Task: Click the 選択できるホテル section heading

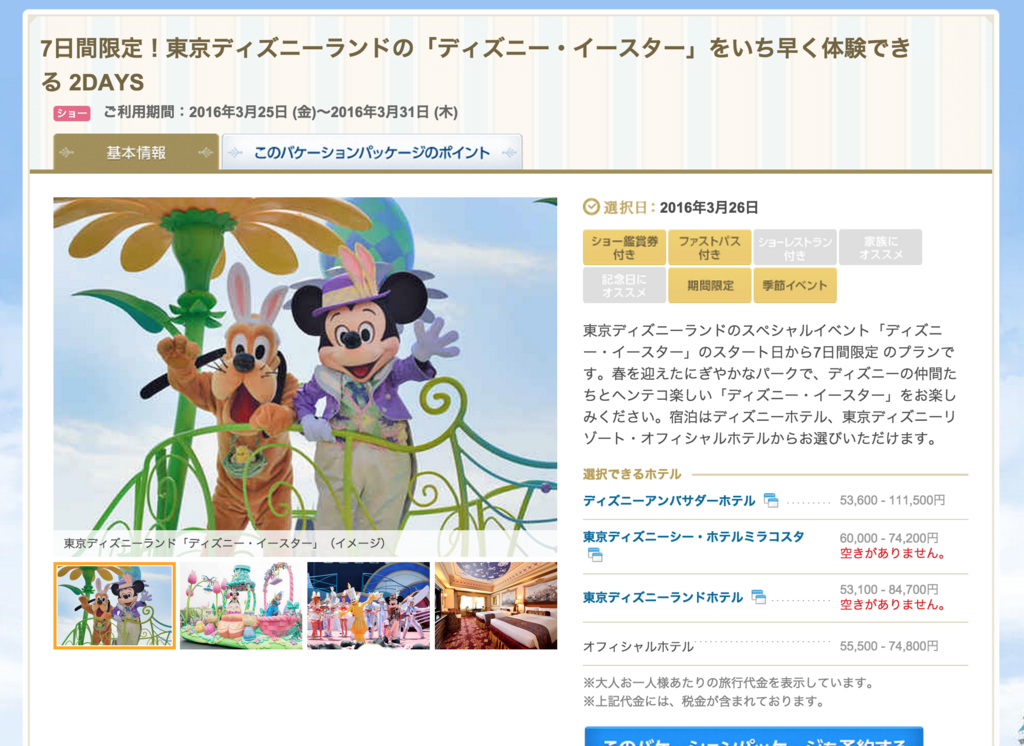Action: 632,474
